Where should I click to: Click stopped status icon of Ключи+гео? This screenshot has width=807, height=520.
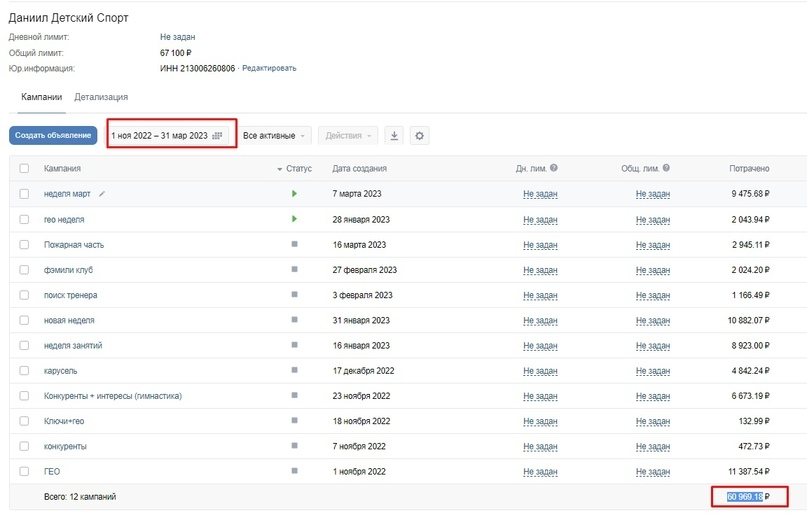(294, 421)
